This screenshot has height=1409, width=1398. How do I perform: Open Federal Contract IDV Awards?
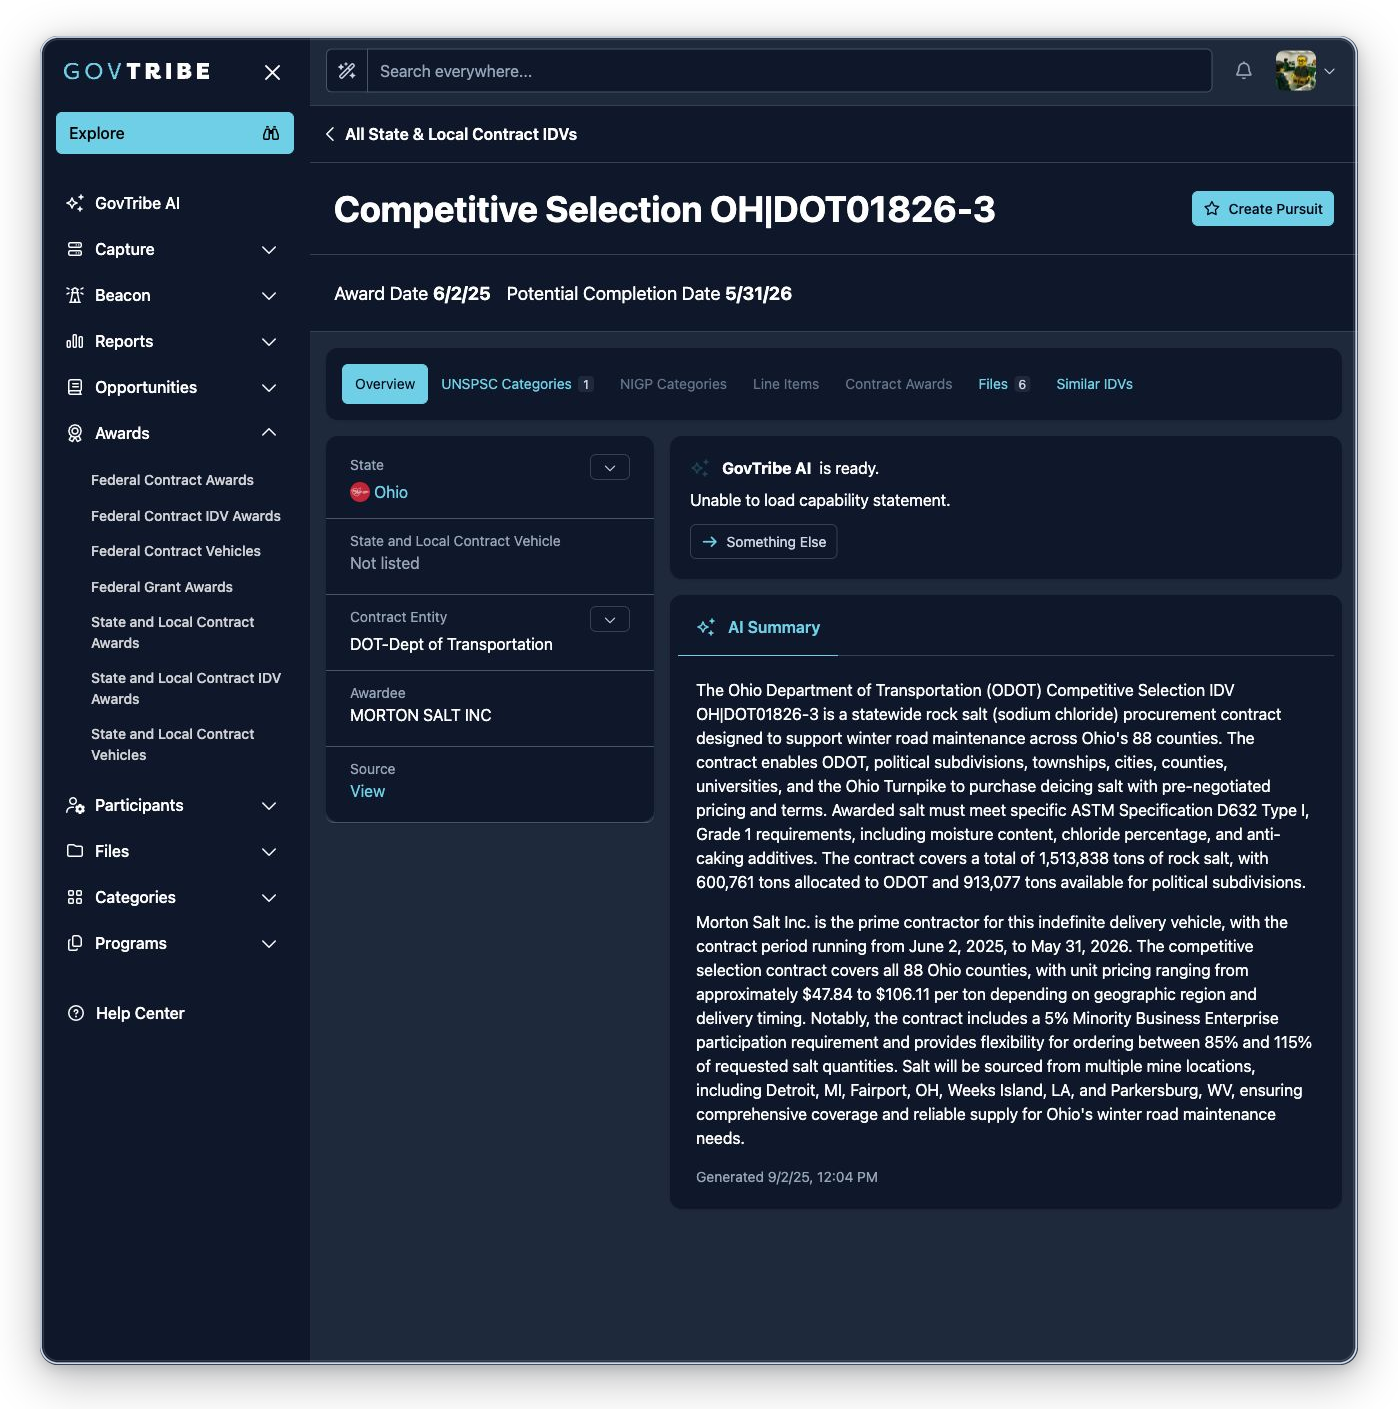click(186, 516)
